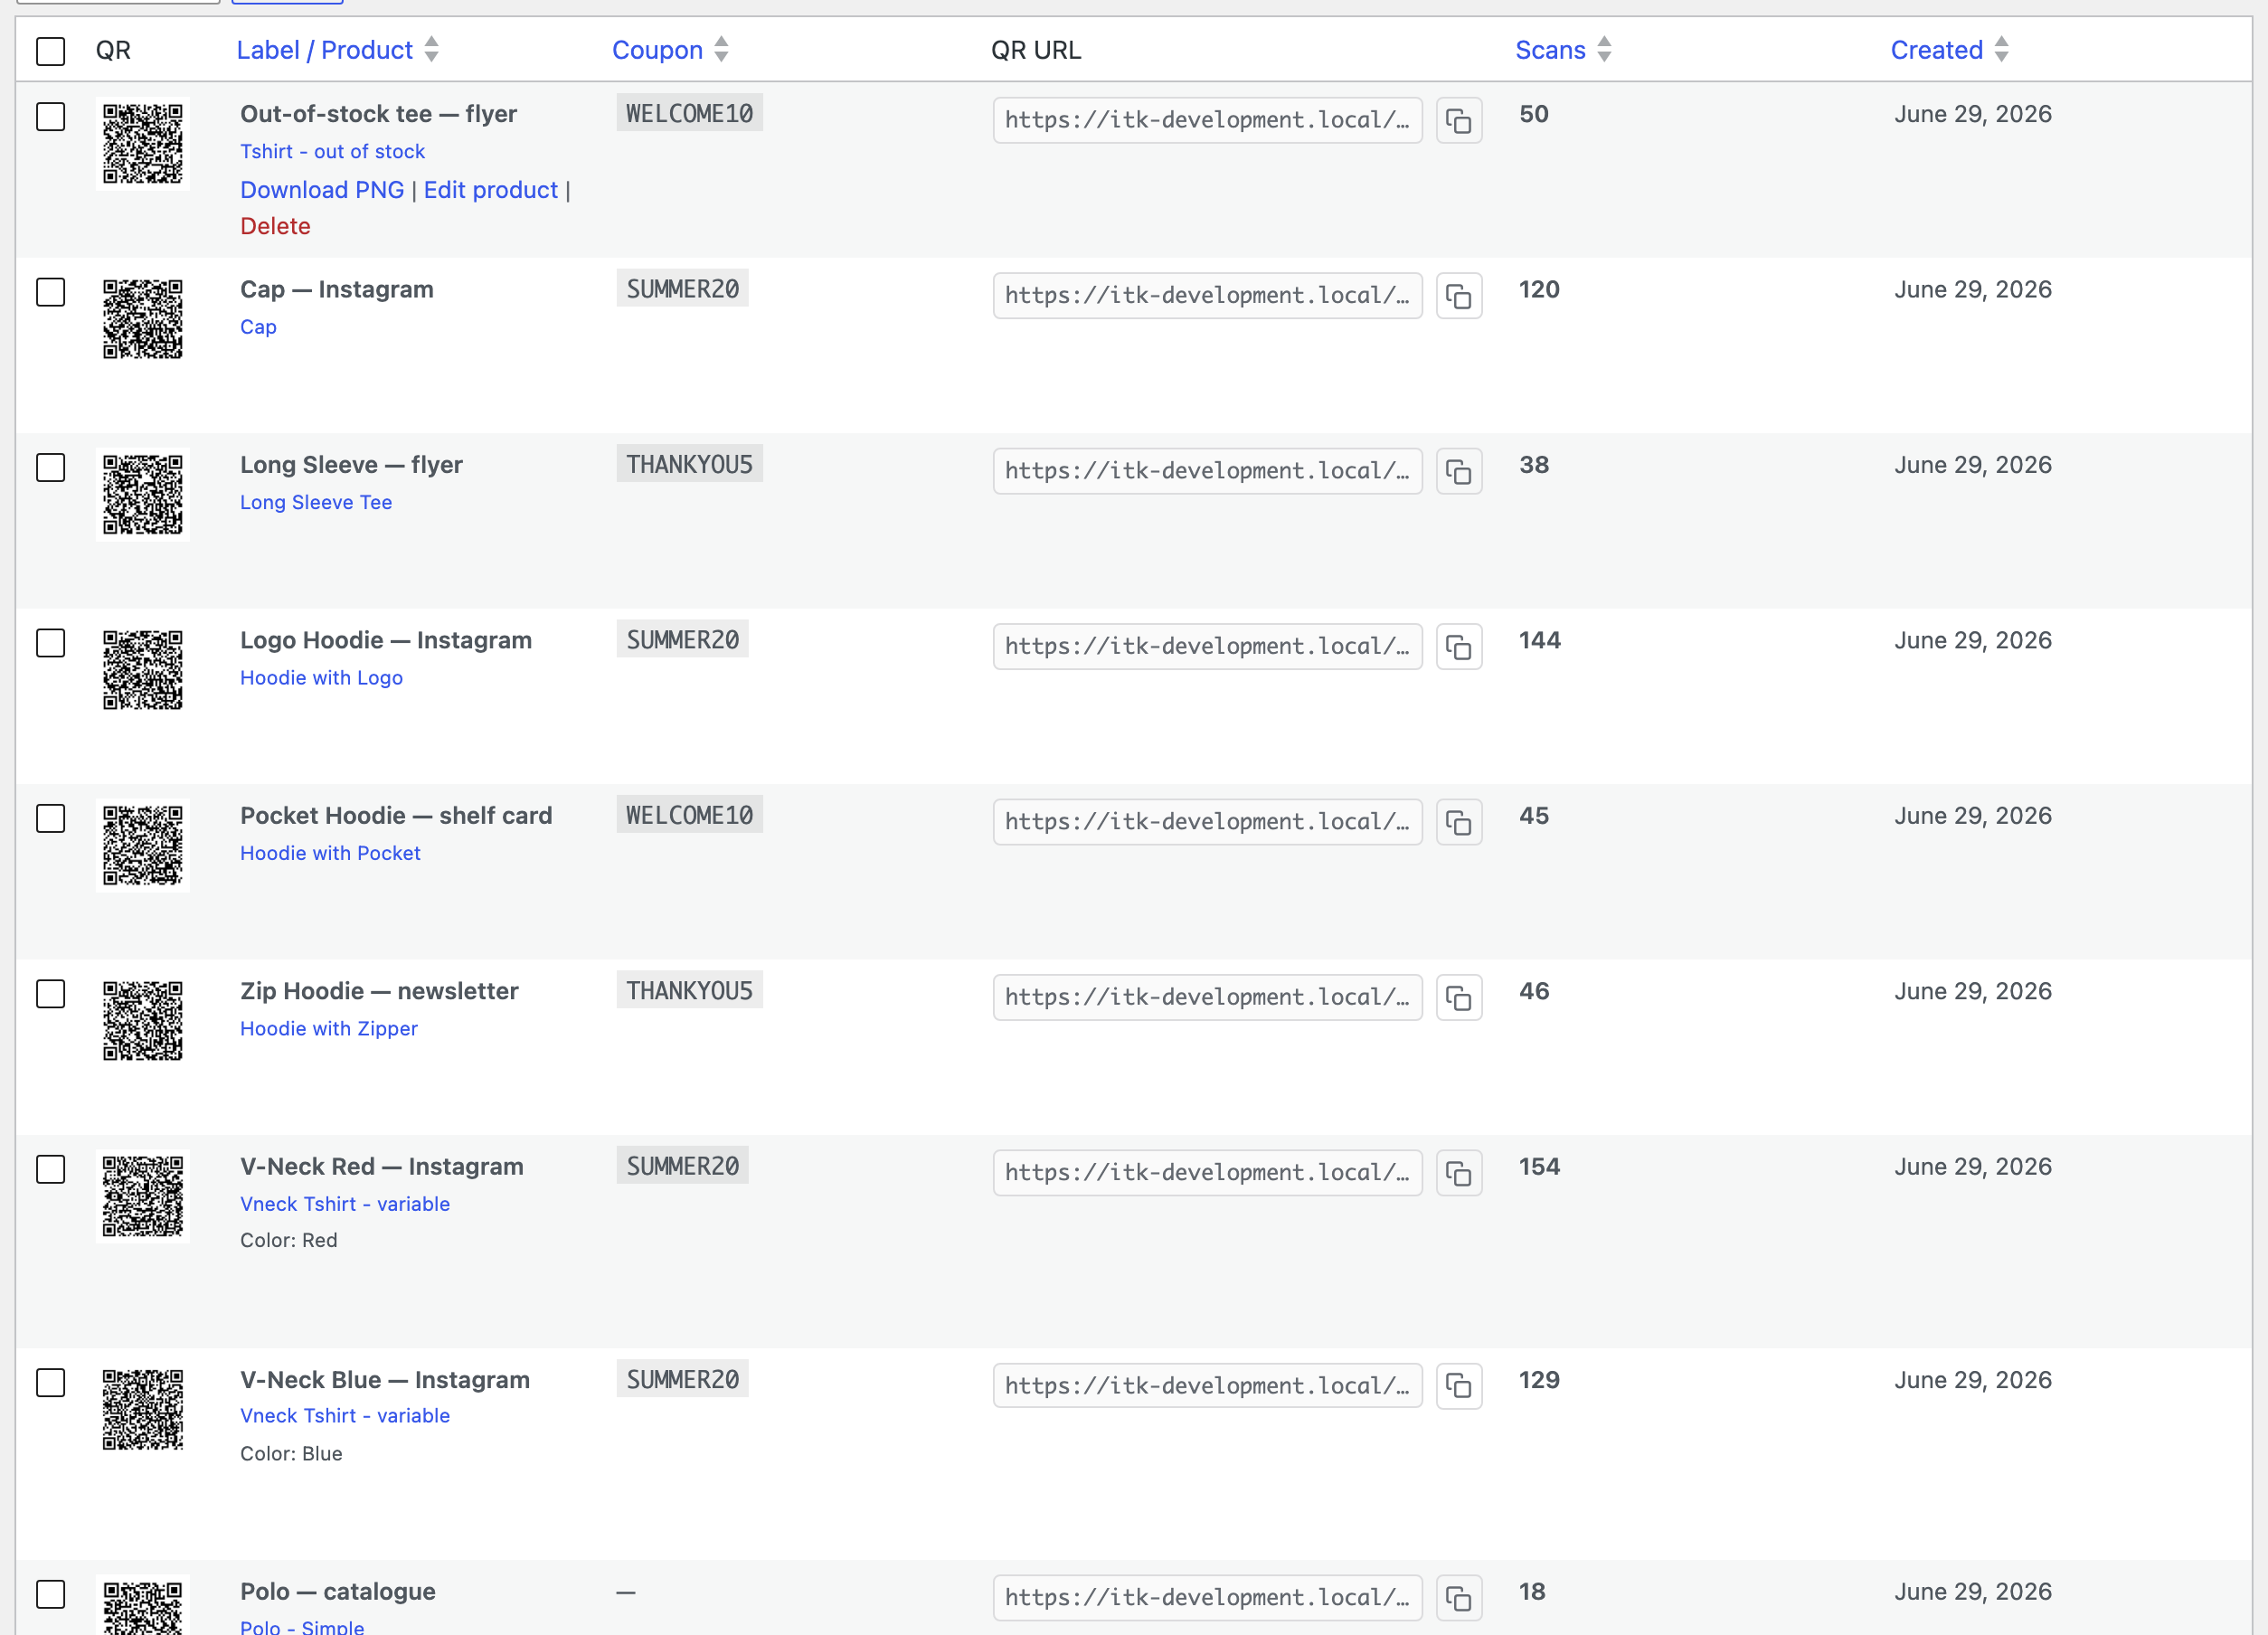This screenshot has width=2268, height=1635.
Task: Select the Long Sleeve — flyer row checkbox
Action: click(50, 467)
